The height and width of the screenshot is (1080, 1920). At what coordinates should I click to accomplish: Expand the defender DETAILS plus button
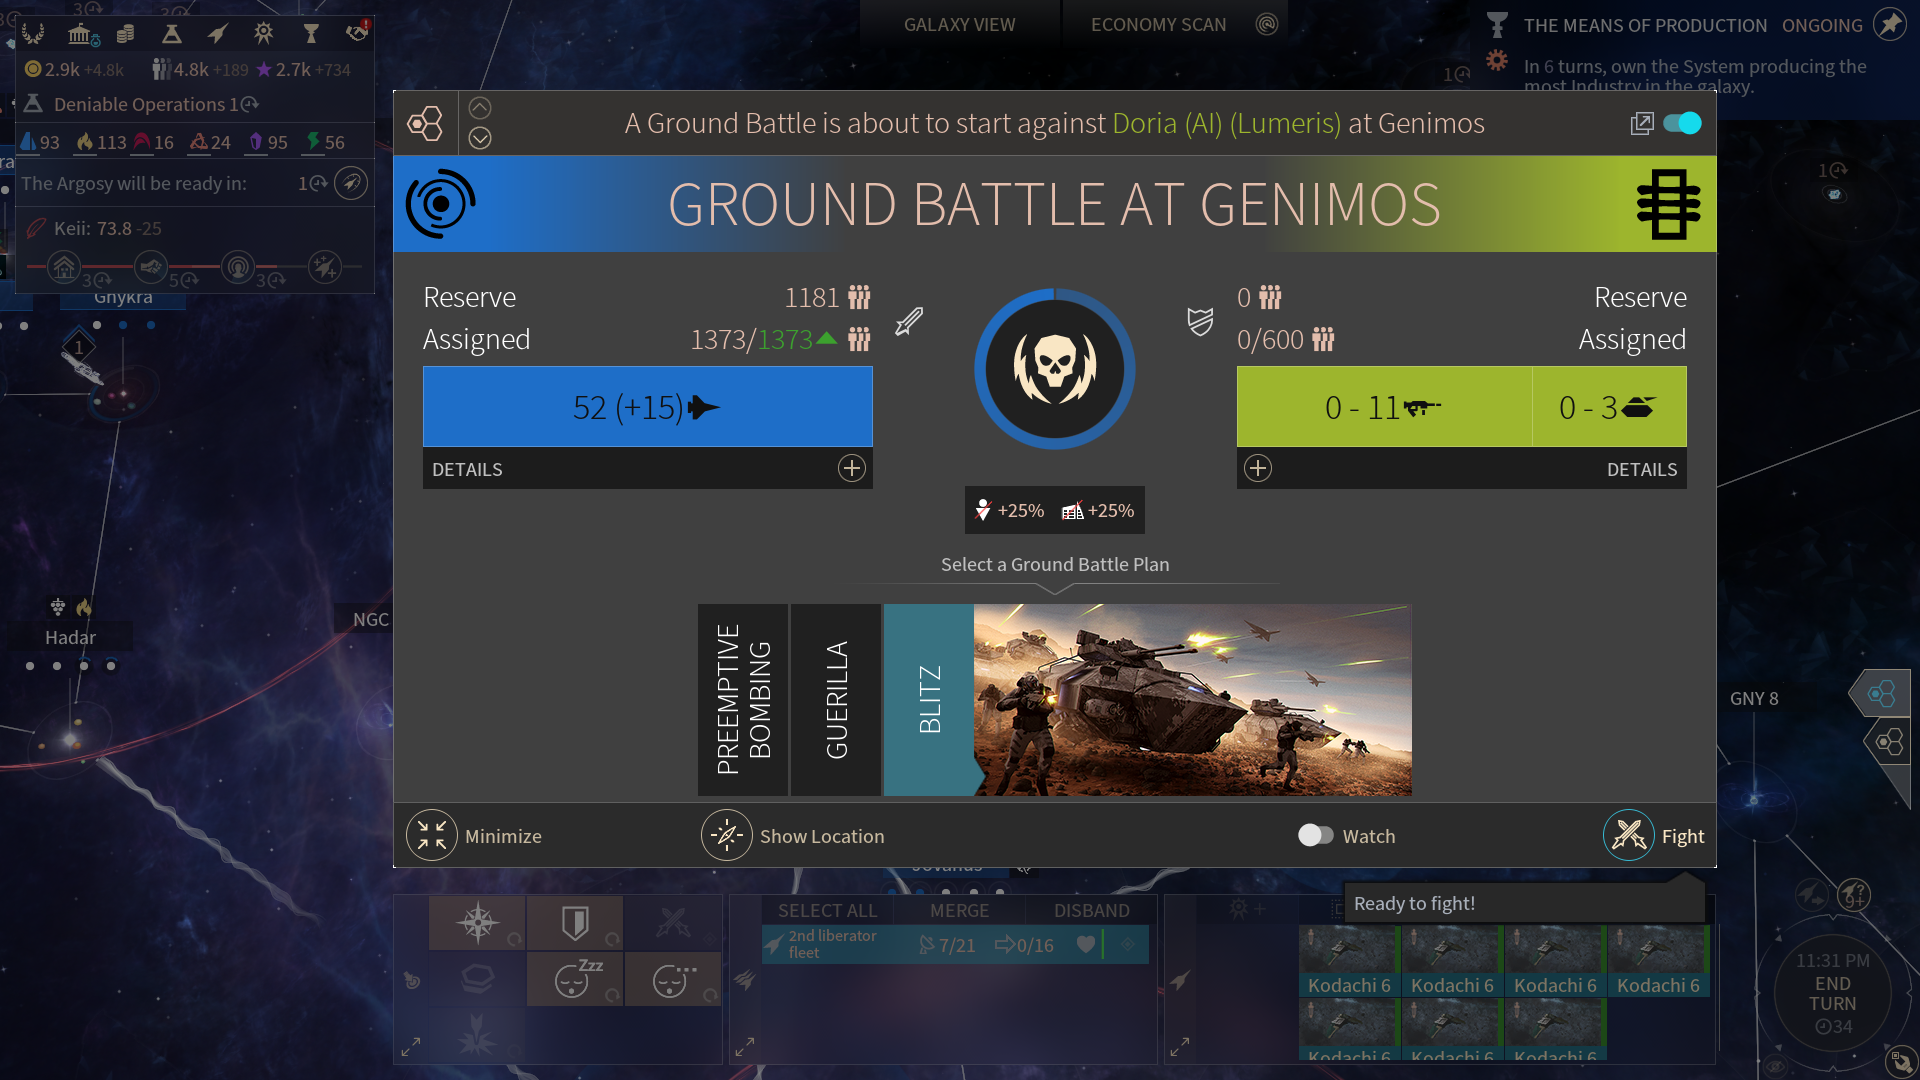tap(1258, 468)
